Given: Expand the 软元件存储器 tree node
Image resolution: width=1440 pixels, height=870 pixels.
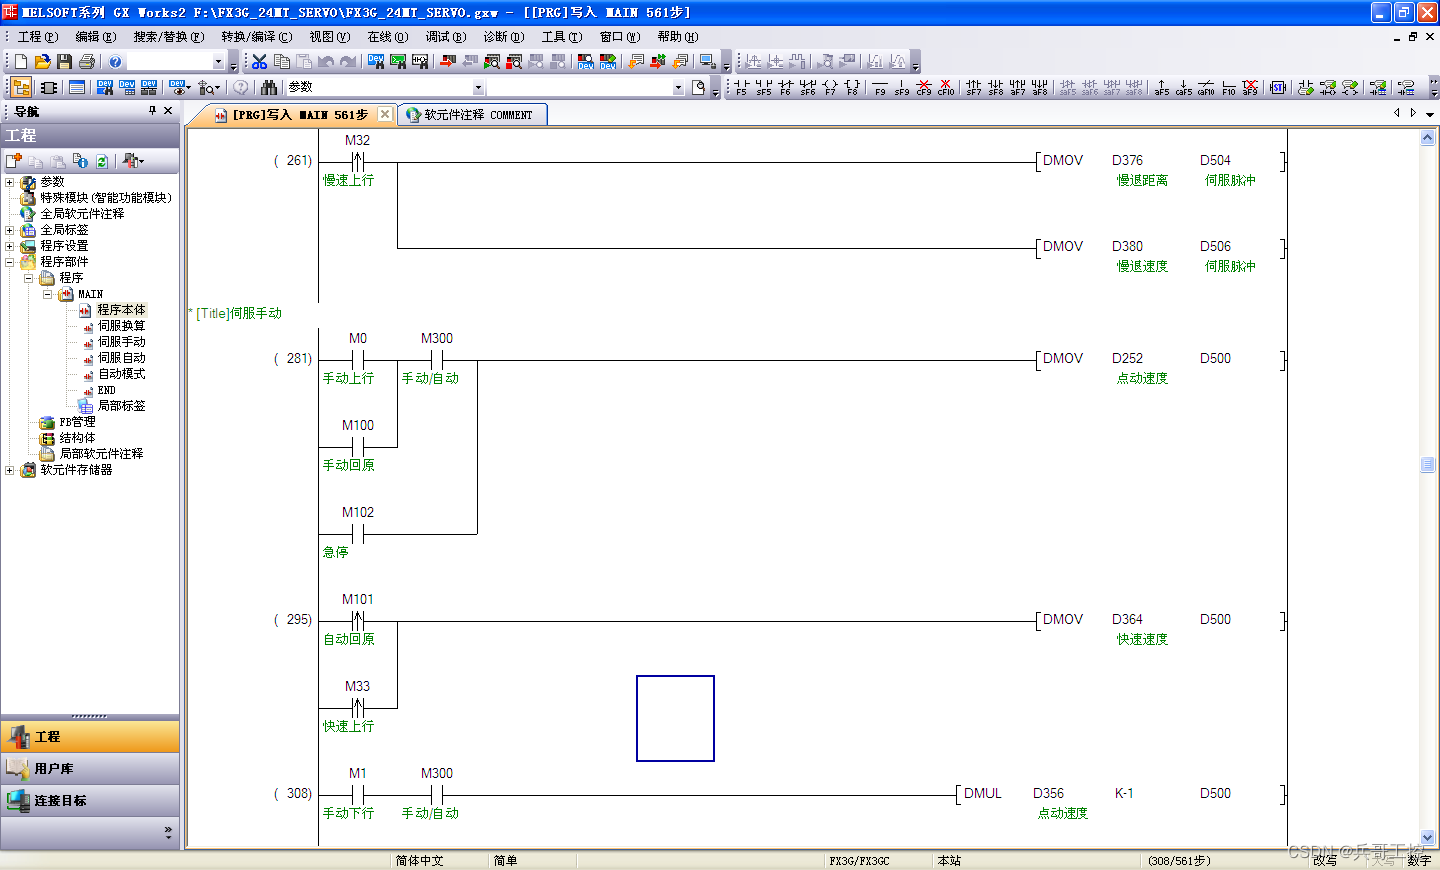Looking at the screenshot, I should coord(10,470).
